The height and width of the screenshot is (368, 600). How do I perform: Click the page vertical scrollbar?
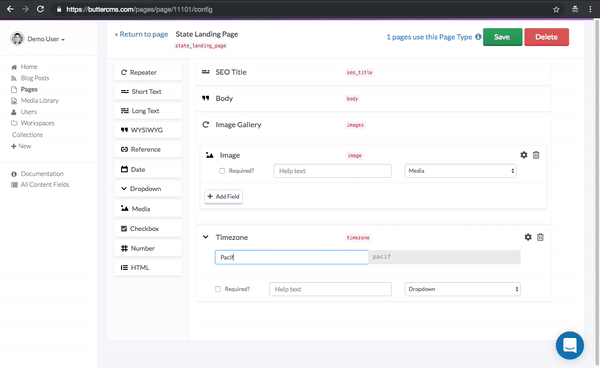click(x=596, y=191)
